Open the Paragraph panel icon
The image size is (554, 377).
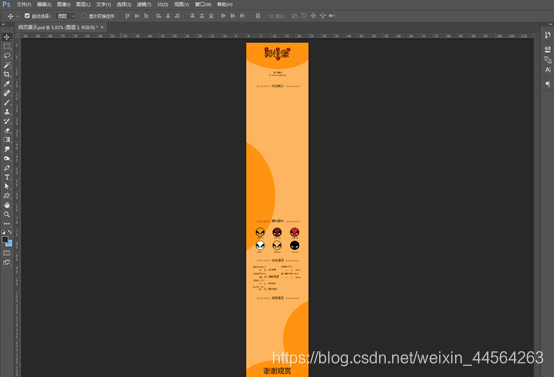[548, 84]
